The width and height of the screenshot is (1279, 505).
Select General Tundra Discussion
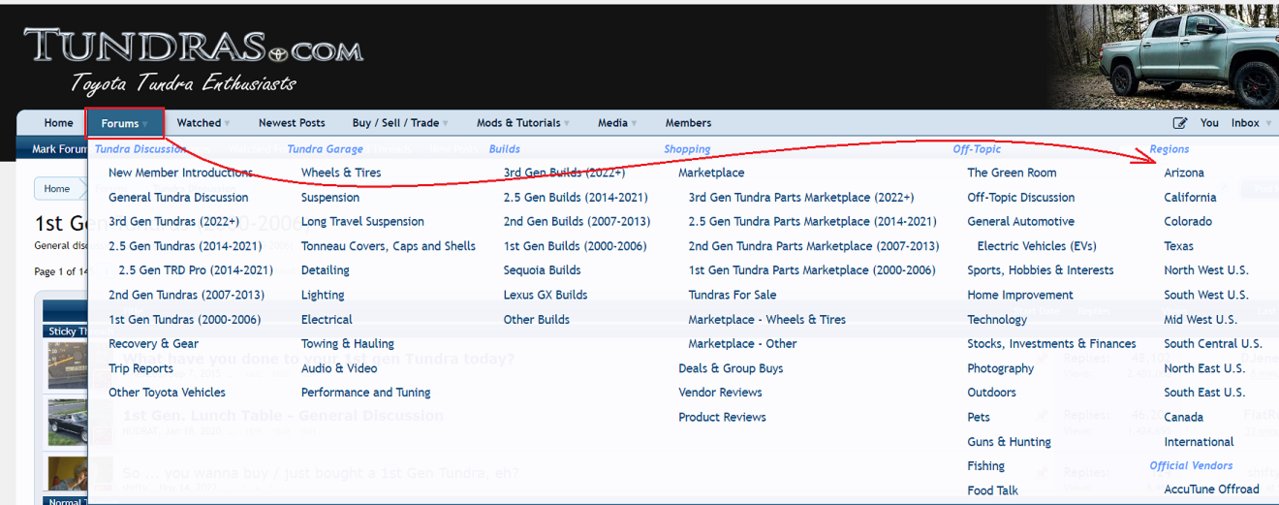click(178, 197)
